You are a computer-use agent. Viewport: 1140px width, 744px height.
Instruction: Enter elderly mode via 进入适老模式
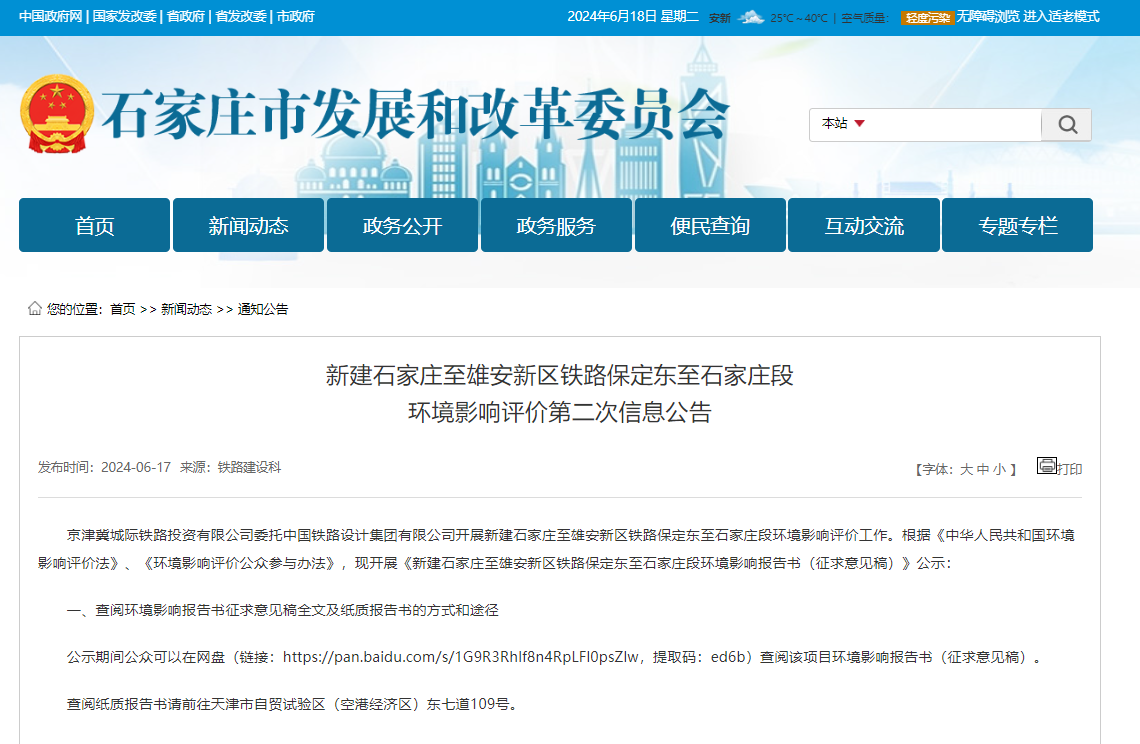coord(1063,17)
